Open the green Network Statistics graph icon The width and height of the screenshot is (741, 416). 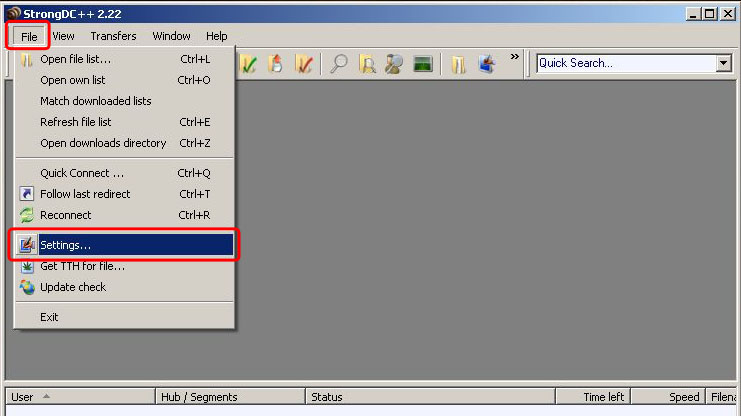pyautogui.click(x=422, y=64)
